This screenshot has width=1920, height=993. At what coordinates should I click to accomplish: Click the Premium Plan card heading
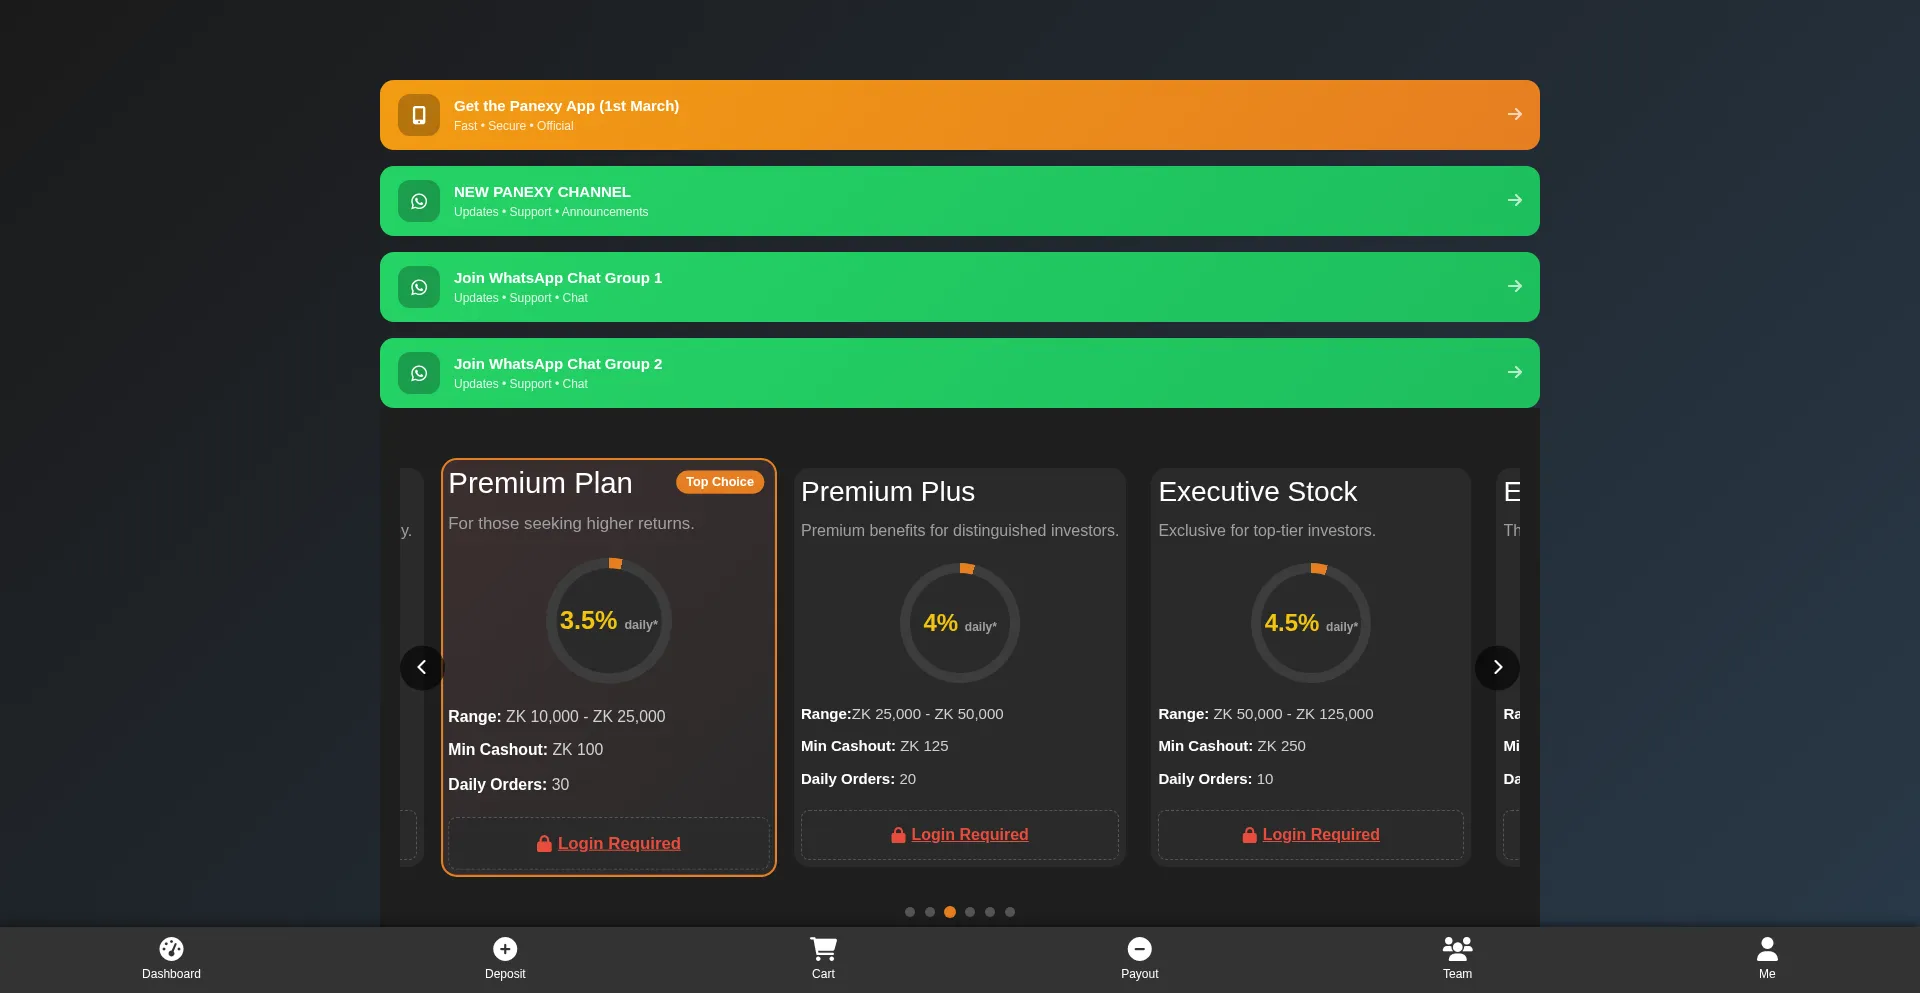[x=540, y=483]
